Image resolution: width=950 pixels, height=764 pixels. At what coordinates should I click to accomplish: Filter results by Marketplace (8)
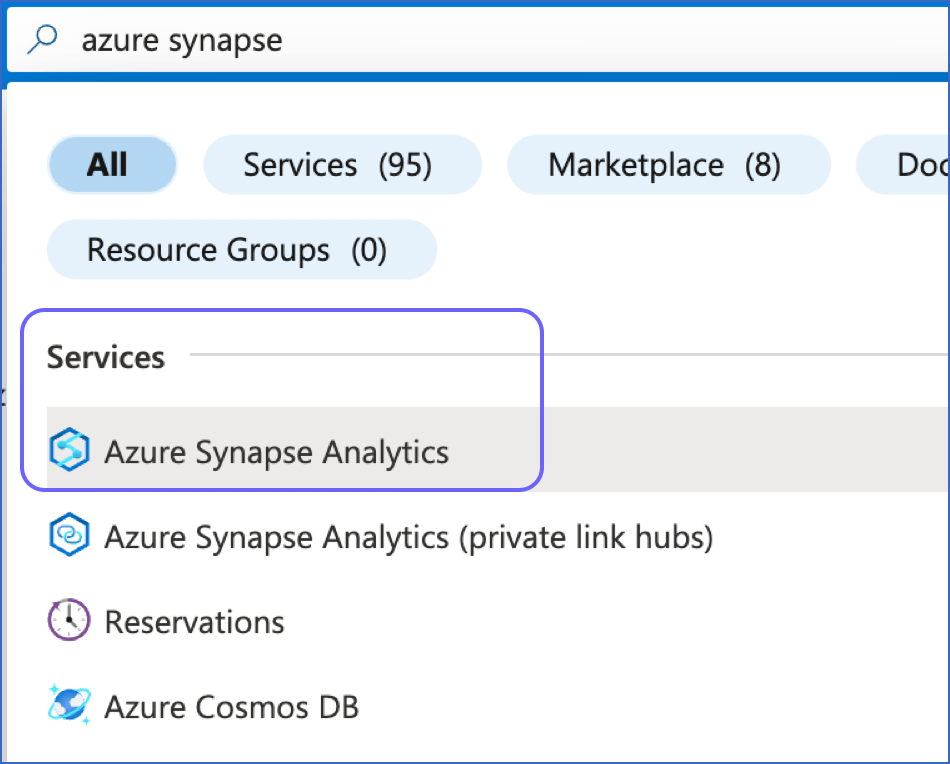[x=668, y=164]
